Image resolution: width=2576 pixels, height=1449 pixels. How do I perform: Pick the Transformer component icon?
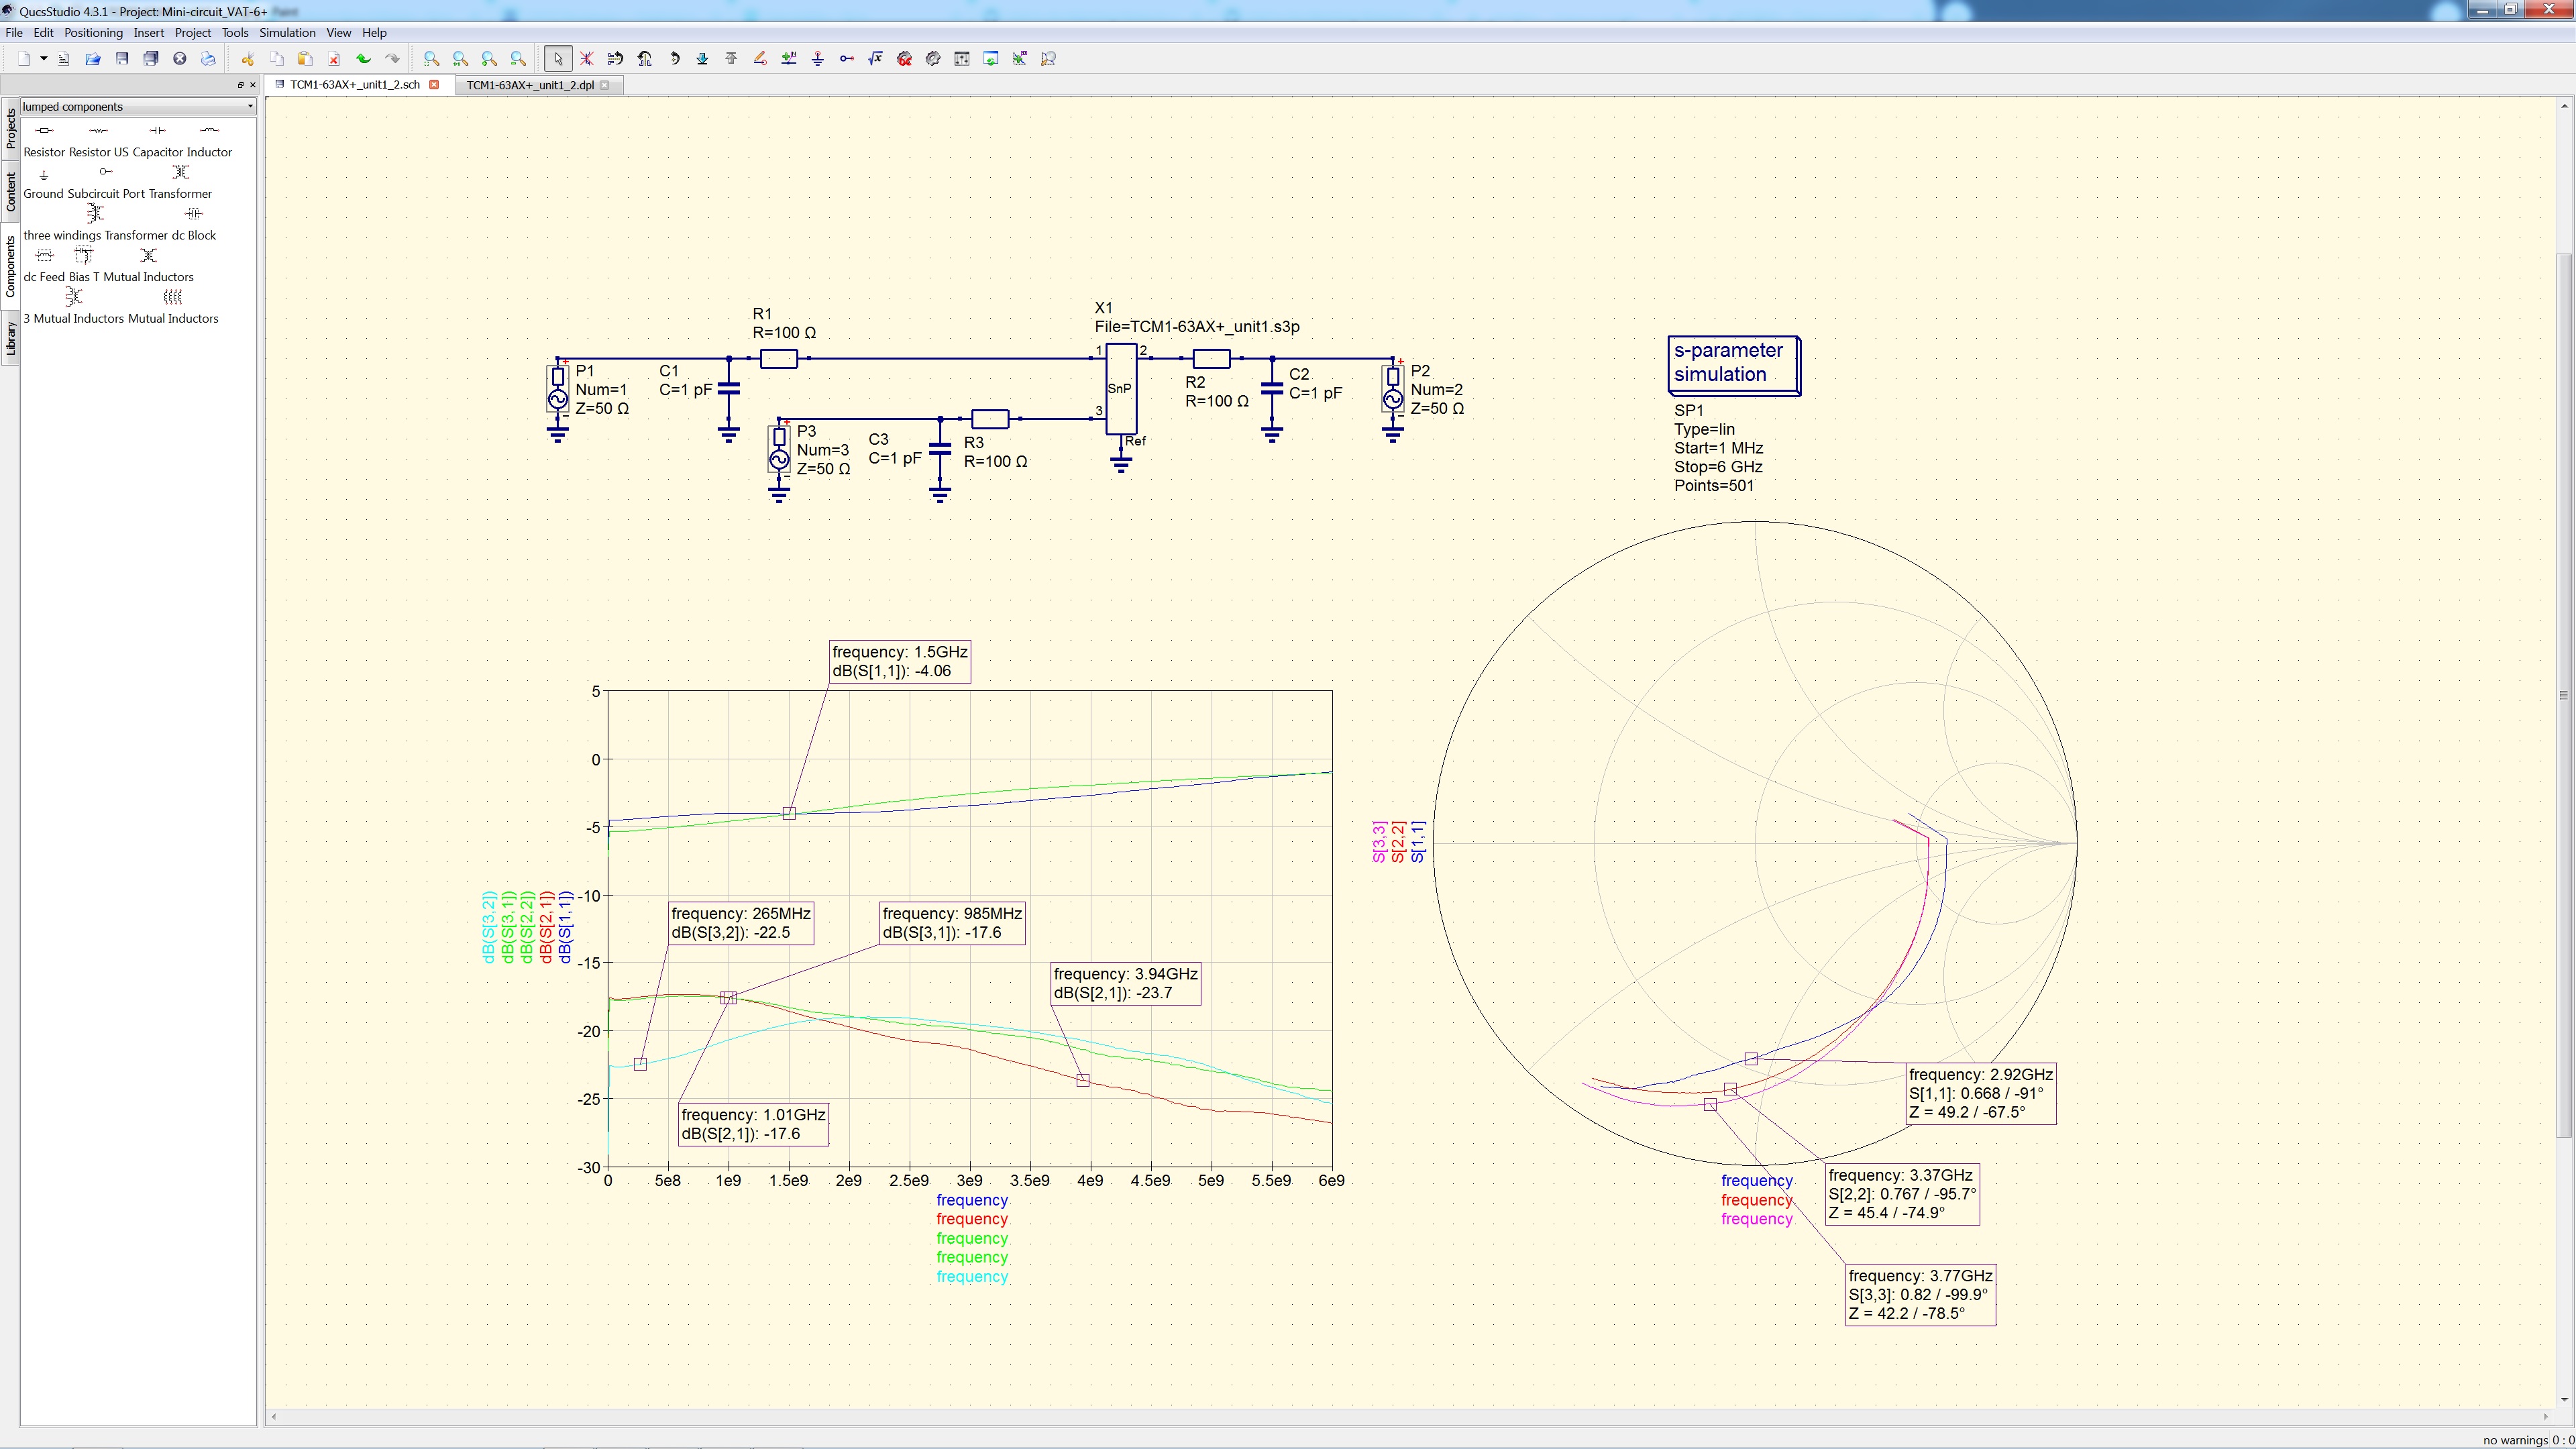tap(181, 173)
